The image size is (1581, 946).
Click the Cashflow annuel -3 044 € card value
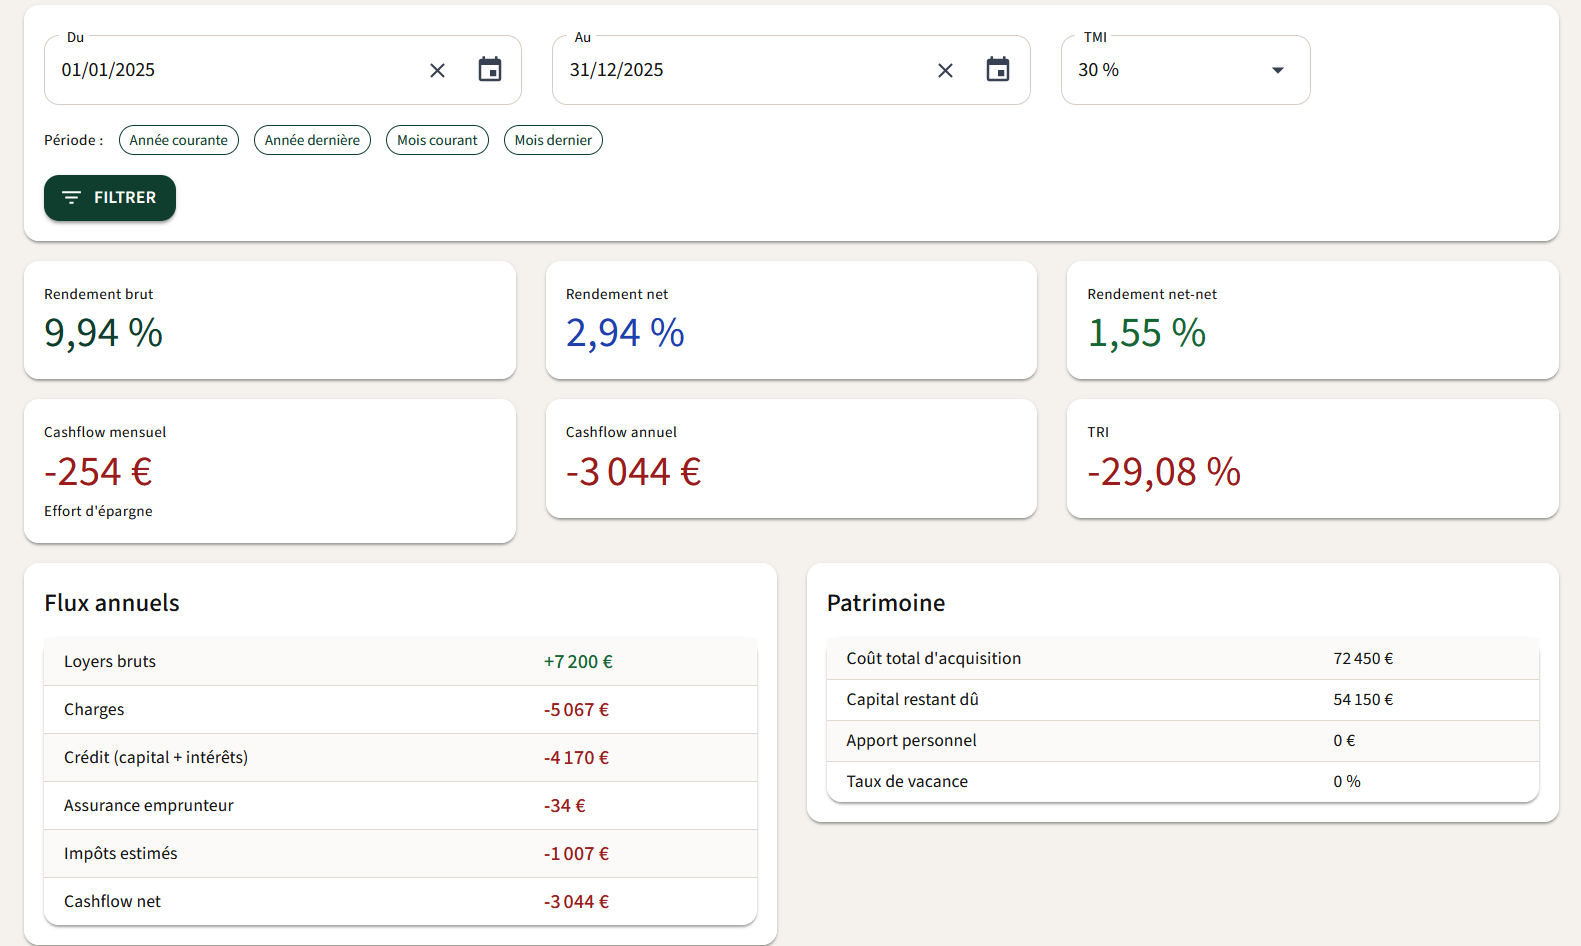click(634, 472)
